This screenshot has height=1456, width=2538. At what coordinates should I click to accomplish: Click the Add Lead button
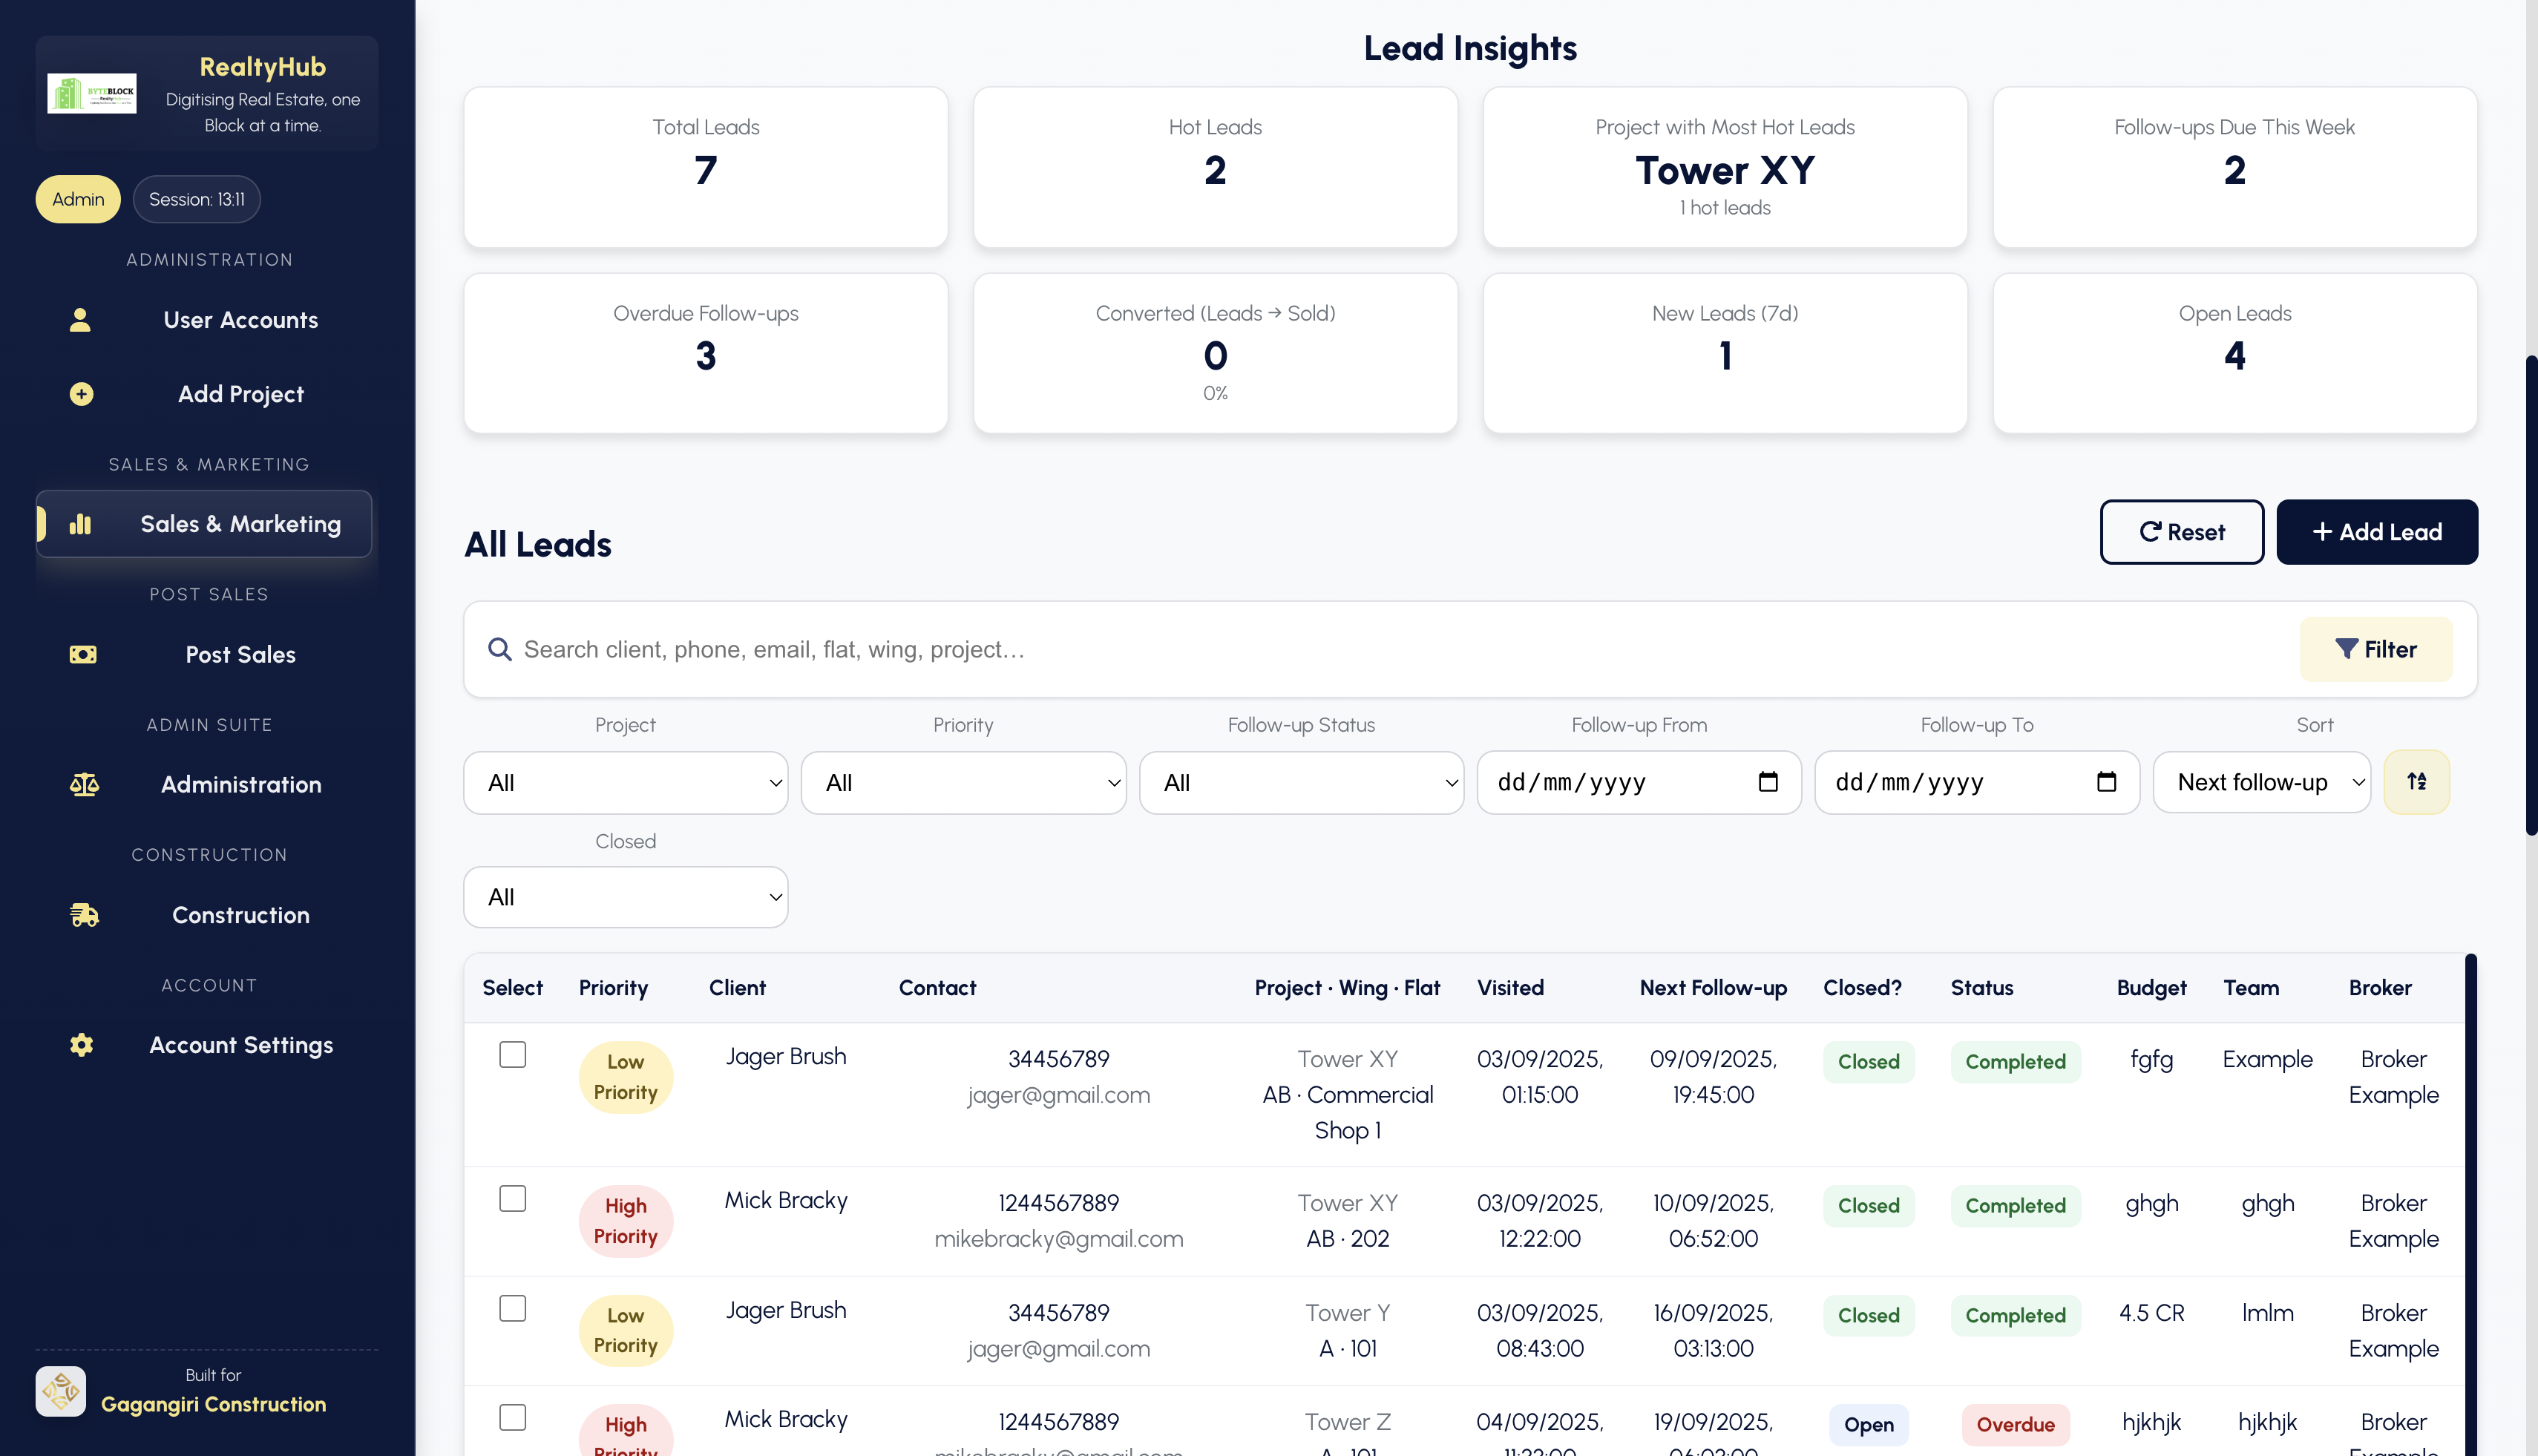pos(2377,532)
